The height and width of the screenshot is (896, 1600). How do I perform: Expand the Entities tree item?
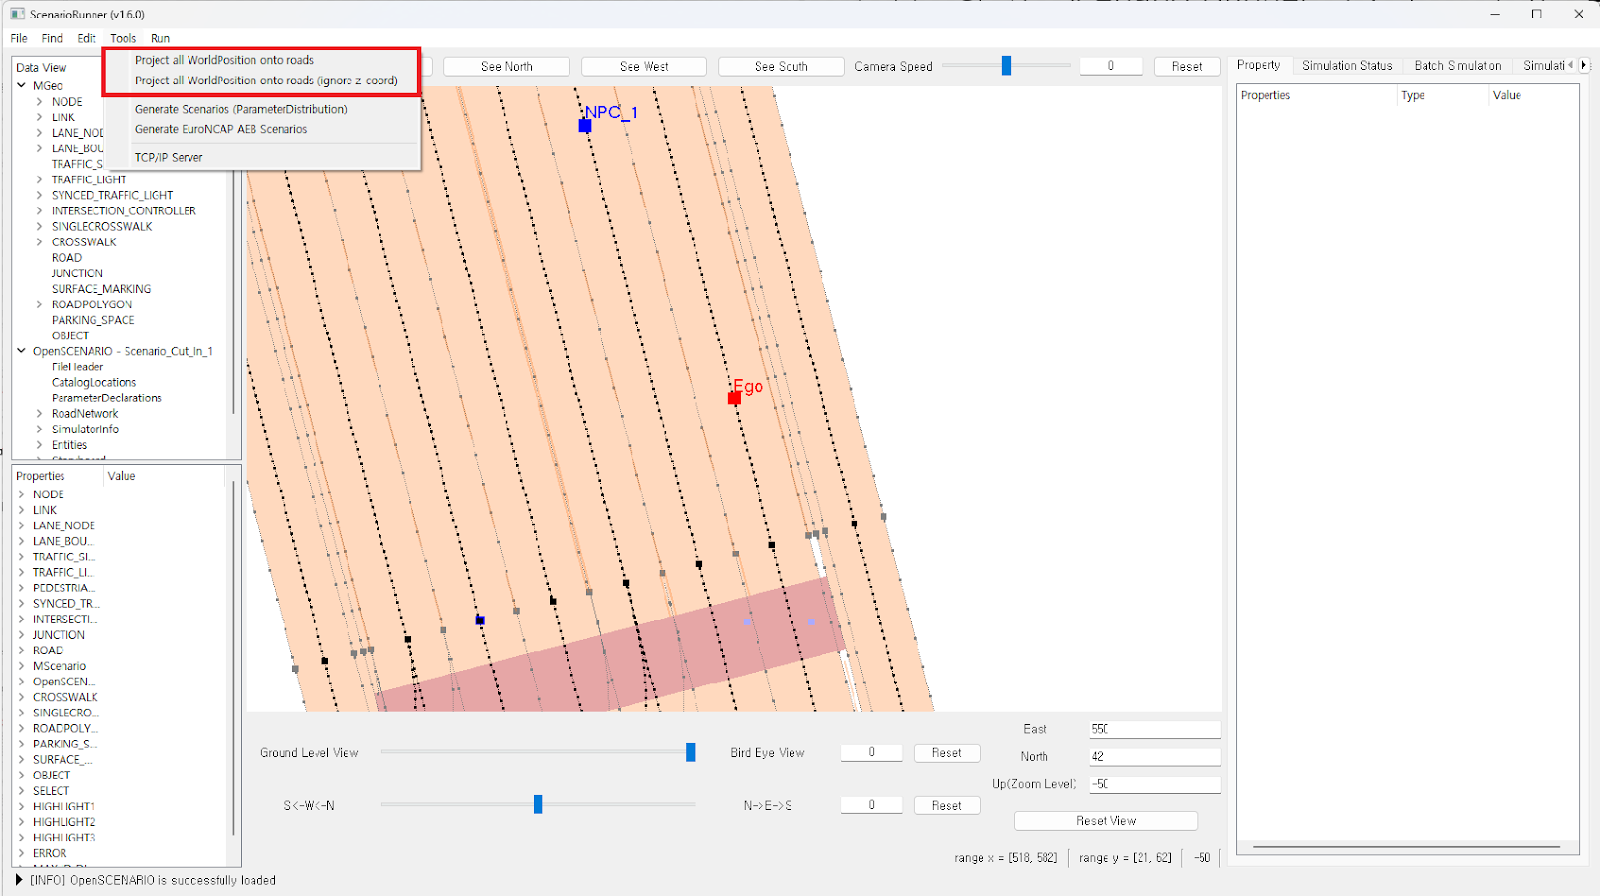point(40,445)
